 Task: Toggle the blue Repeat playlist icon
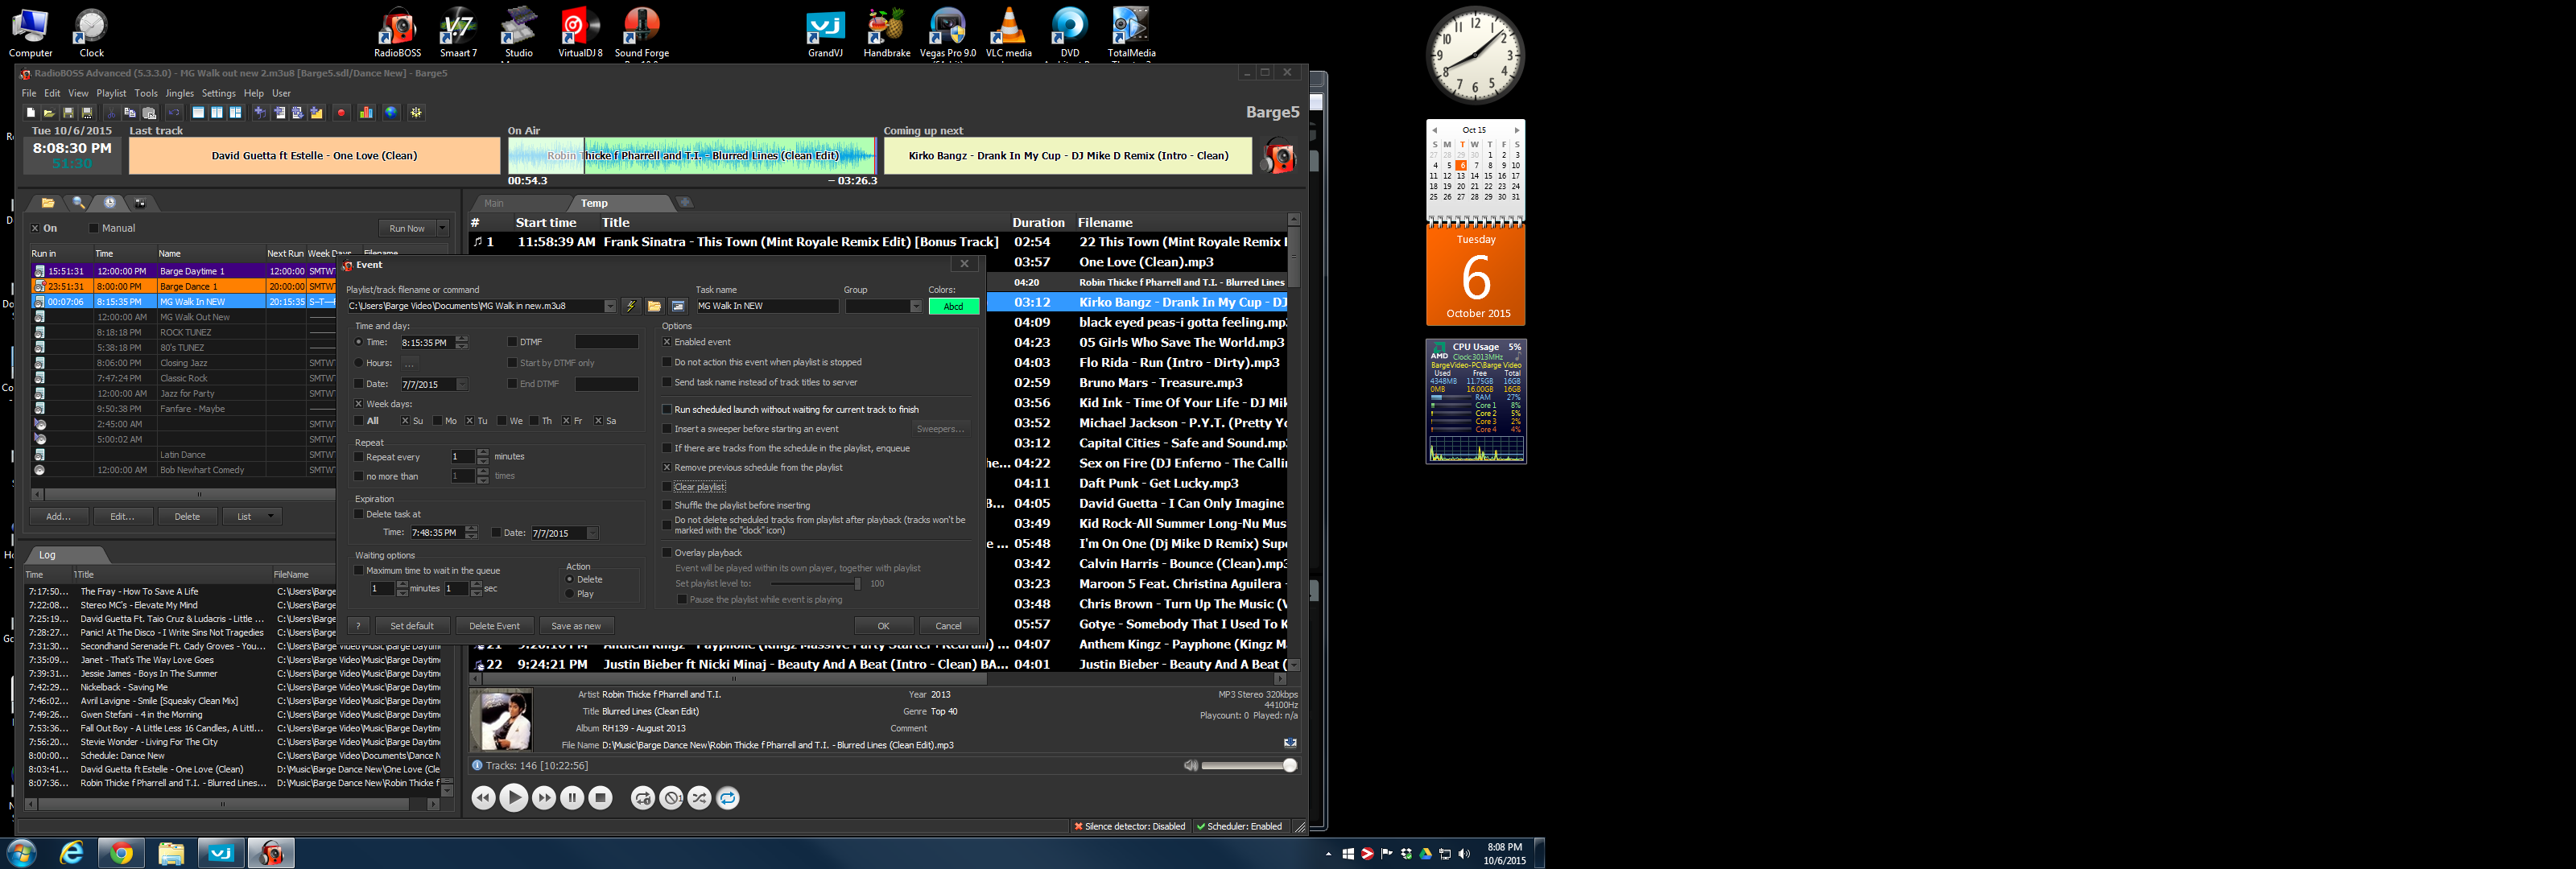click(728, 798)
